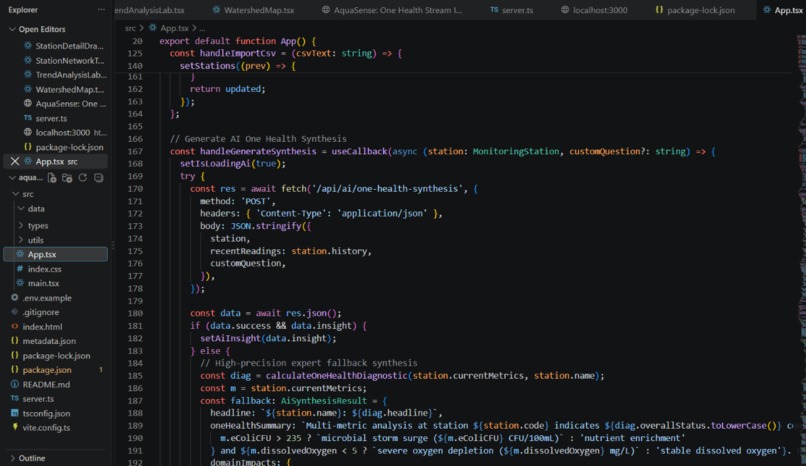This screenshot has width=806, height=466.
Task: Collapse all folders in the explorer
Action: click(x=98, y=178)
